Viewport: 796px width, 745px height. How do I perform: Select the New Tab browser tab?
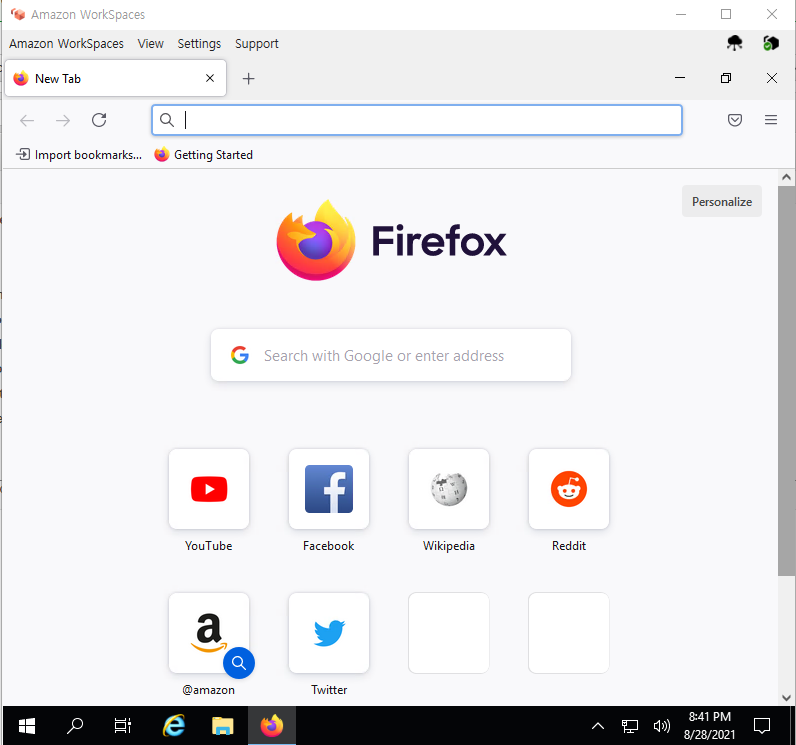[115, 78]
